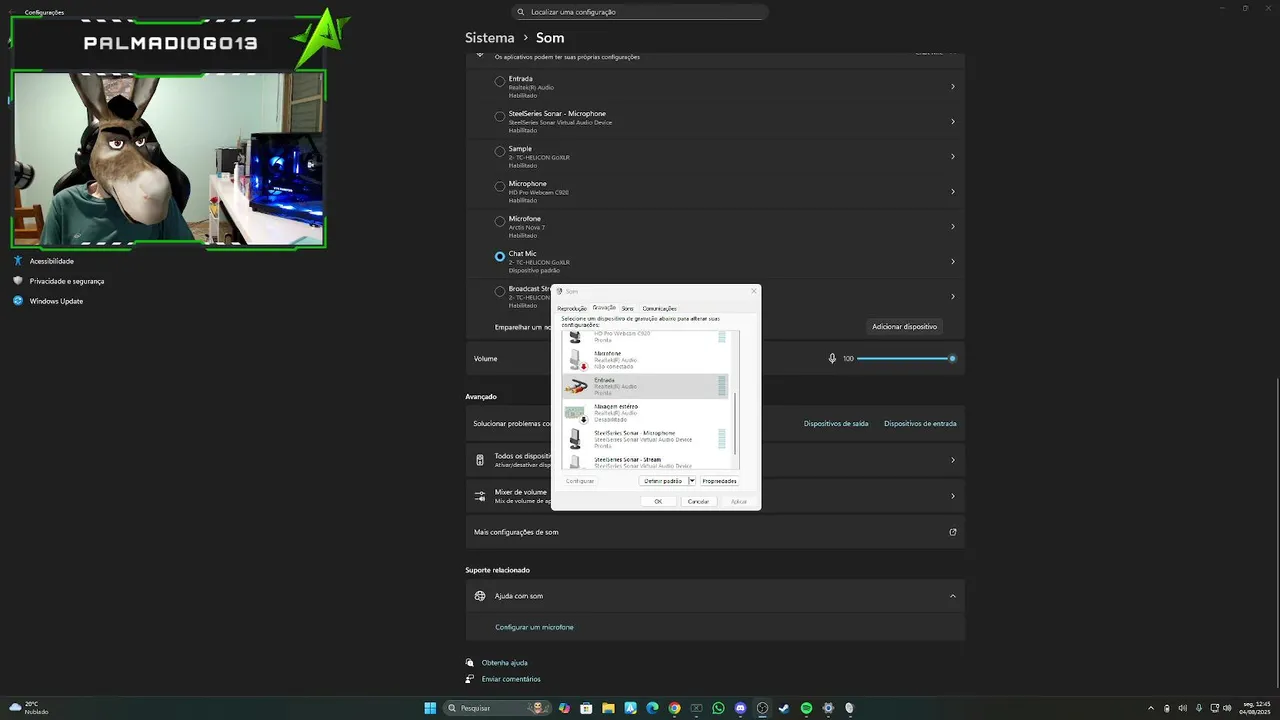Open Mixer de volume row
This screenshot has height=720, width=1280.
tap(715, 496)
